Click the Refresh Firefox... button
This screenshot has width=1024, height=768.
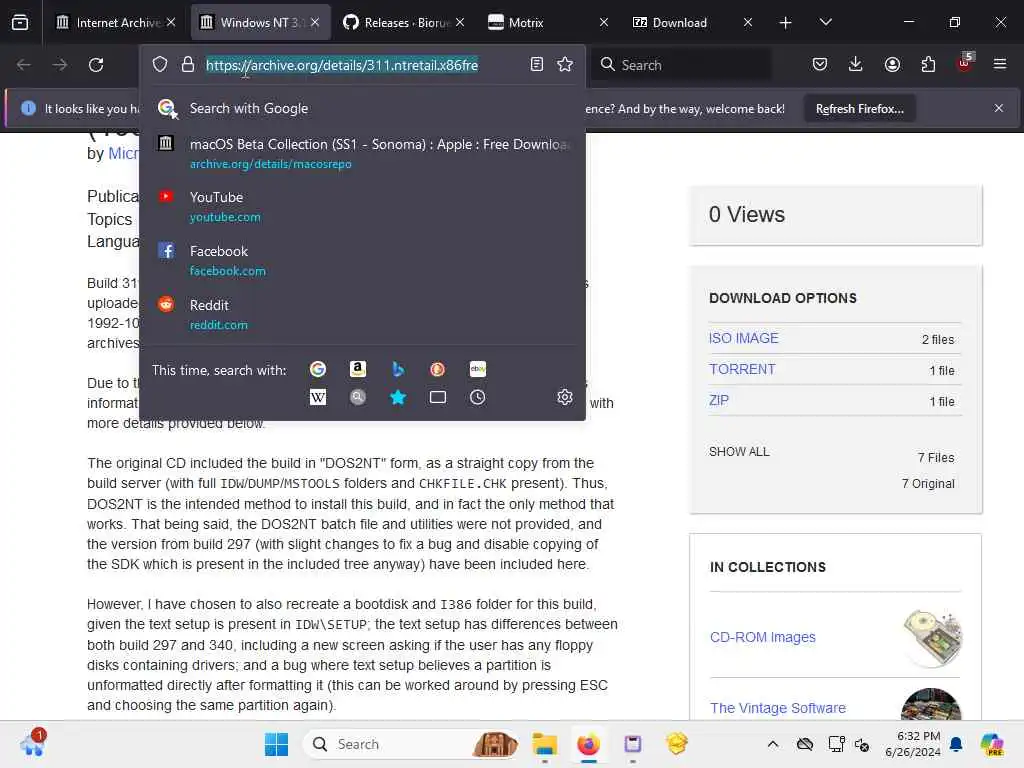click(859, 108)
